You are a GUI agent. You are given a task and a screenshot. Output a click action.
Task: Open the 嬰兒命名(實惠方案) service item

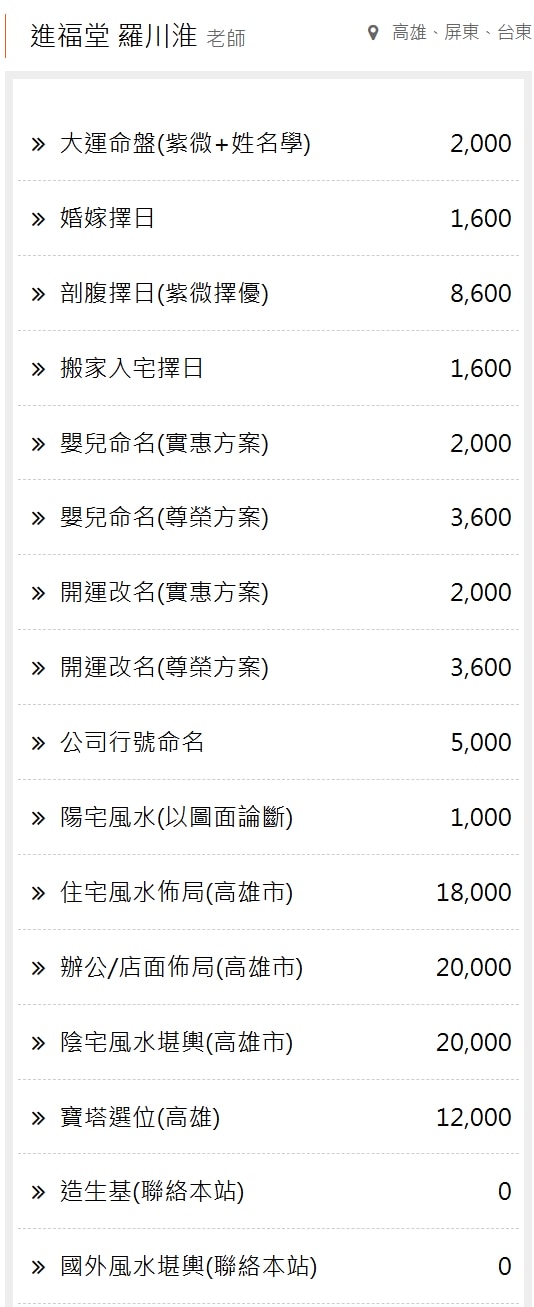(268, 443)
